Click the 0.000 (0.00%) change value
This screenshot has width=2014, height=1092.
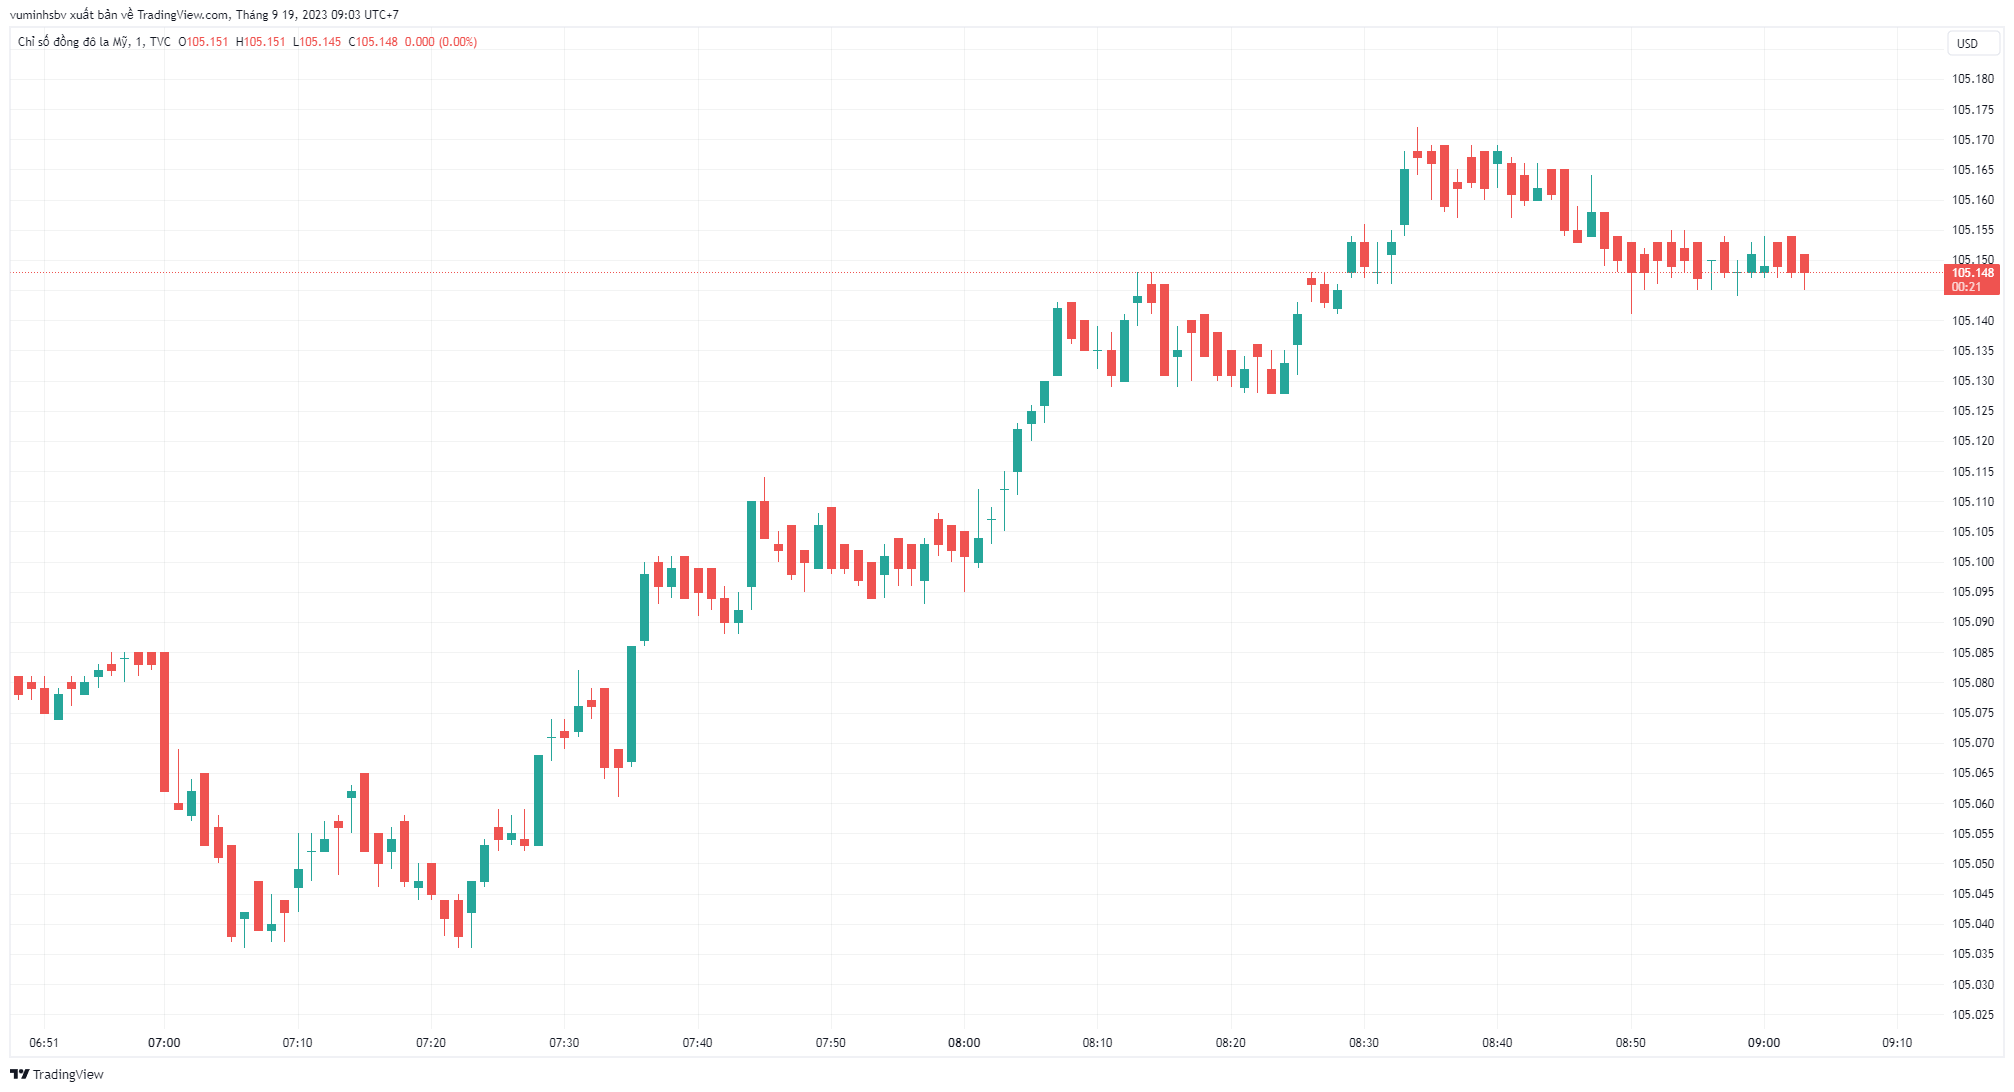coord(441,42)
